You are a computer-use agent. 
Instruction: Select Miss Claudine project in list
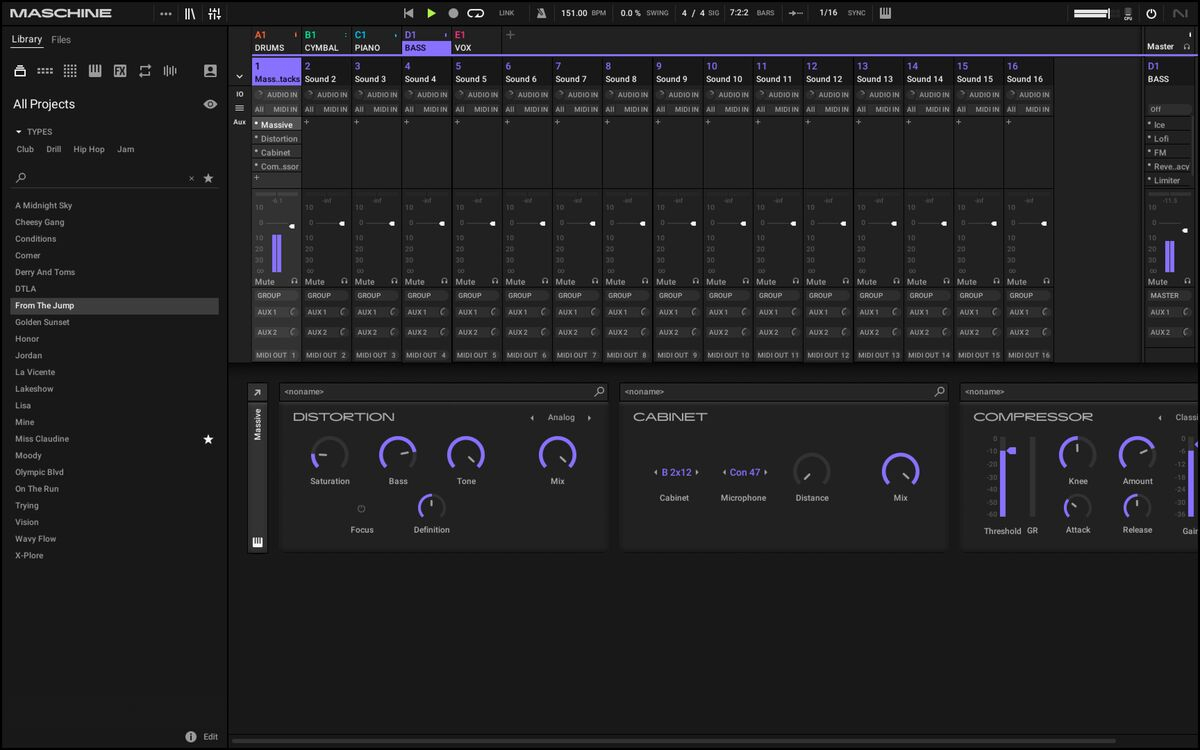pyautogui.click(x=42, y=439)
